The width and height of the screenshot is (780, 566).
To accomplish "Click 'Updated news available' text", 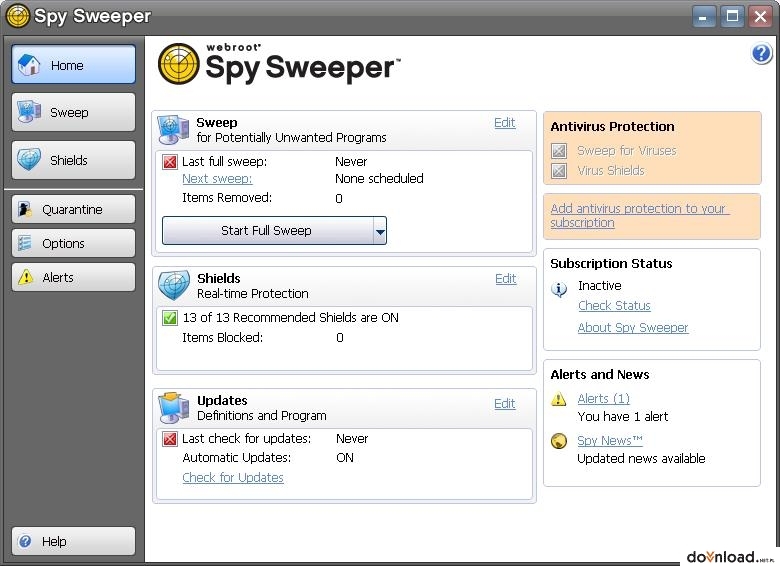I will point(641,459).
